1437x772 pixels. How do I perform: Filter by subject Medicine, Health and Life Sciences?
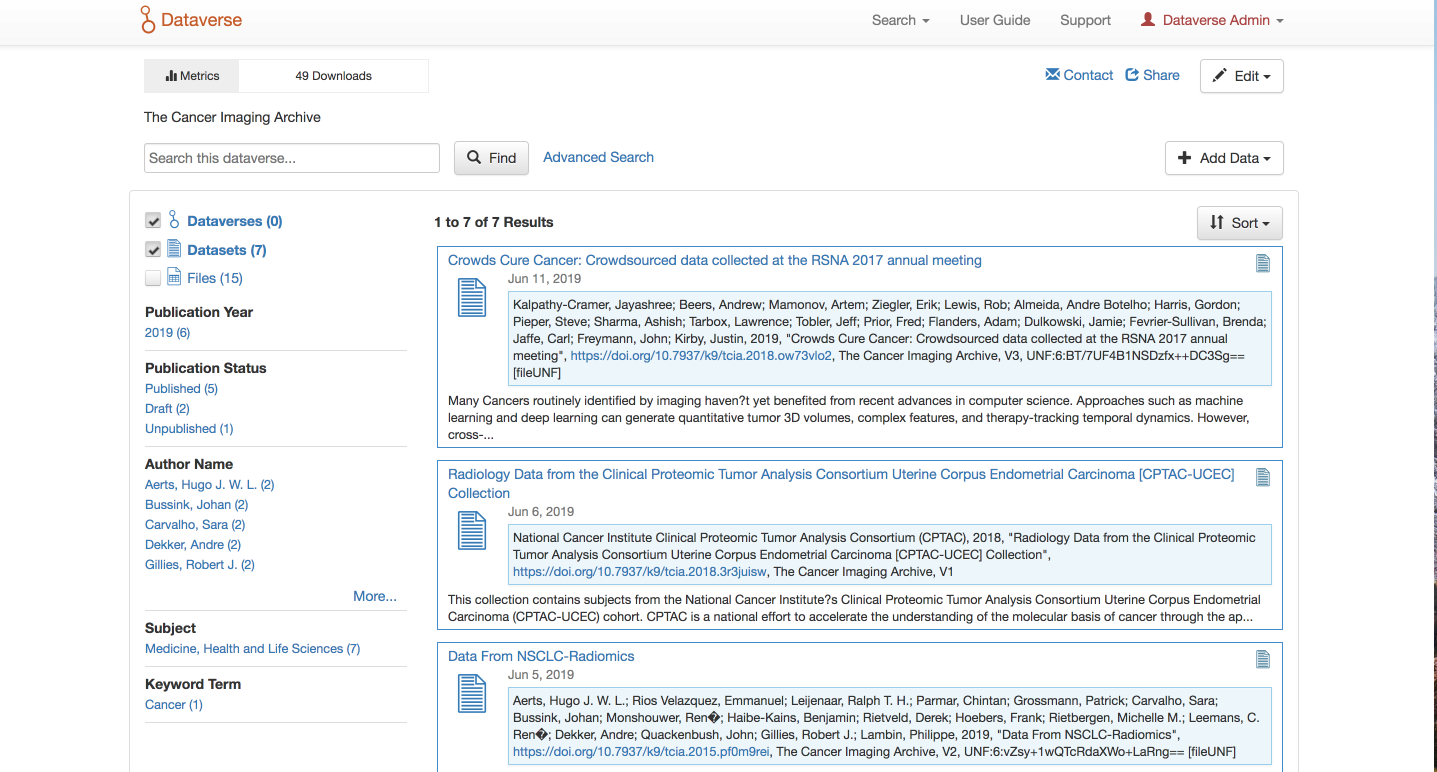tap(252, 648)
